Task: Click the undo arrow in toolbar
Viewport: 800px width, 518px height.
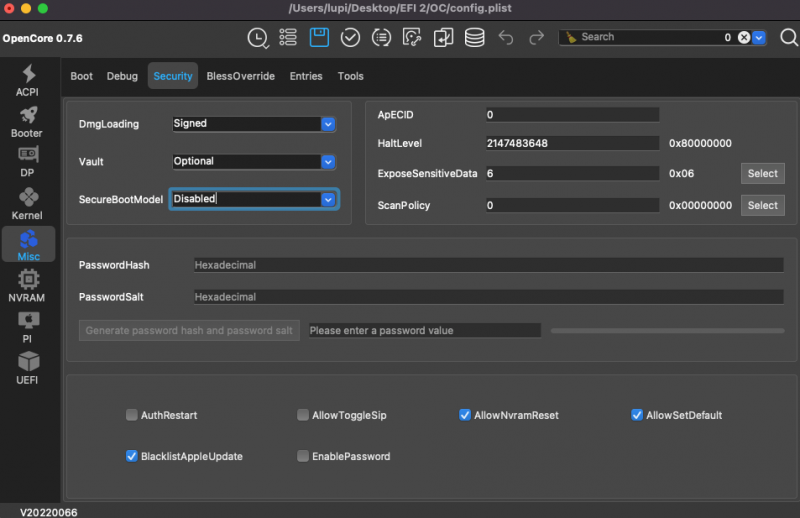Action: 506,37
